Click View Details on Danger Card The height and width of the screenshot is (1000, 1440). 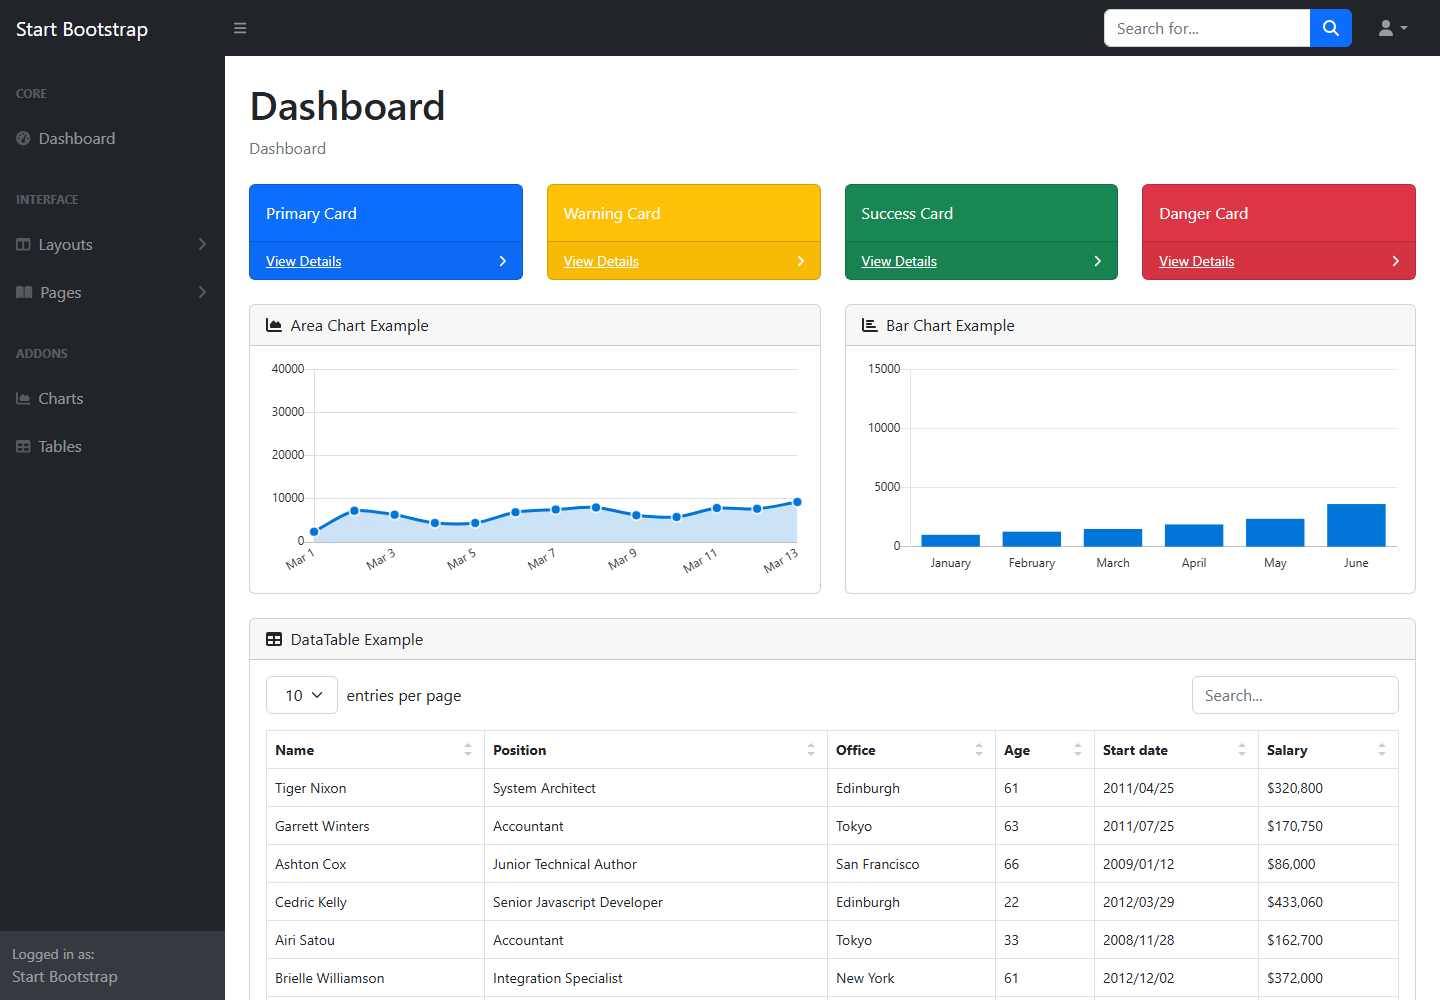[1197, 261]
